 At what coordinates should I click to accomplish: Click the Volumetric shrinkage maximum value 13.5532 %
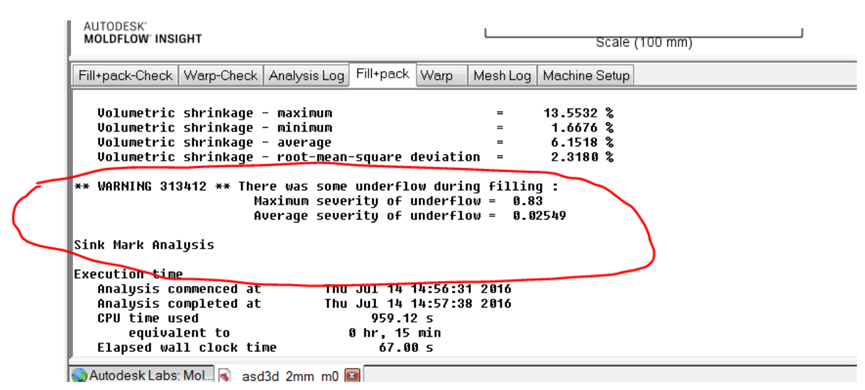pyautogui.click(x=578, y=113)
